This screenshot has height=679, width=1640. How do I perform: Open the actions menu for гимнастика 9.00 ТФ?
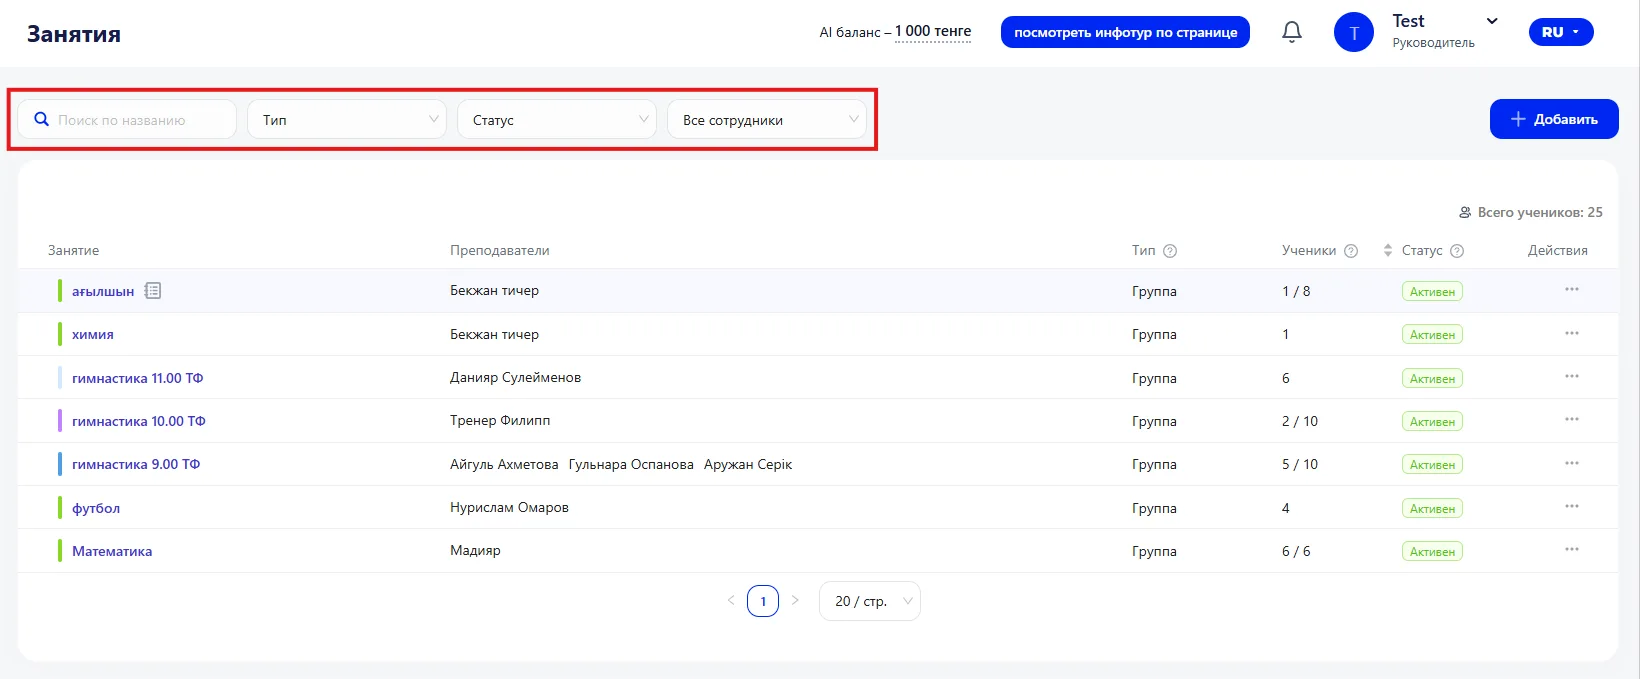pos(1572,463)
